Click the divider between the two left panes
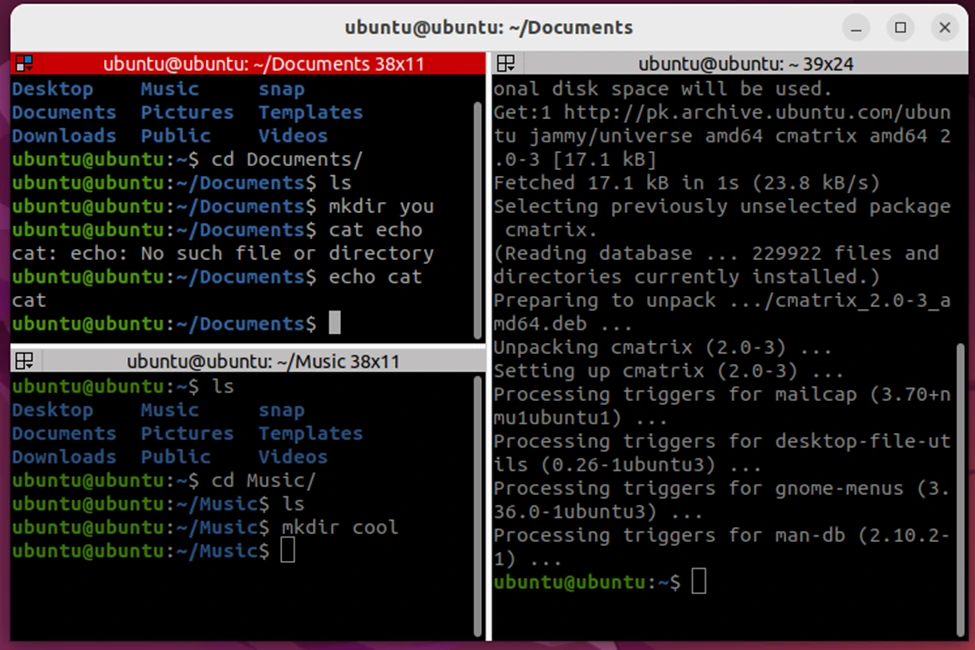 [247, 346]
